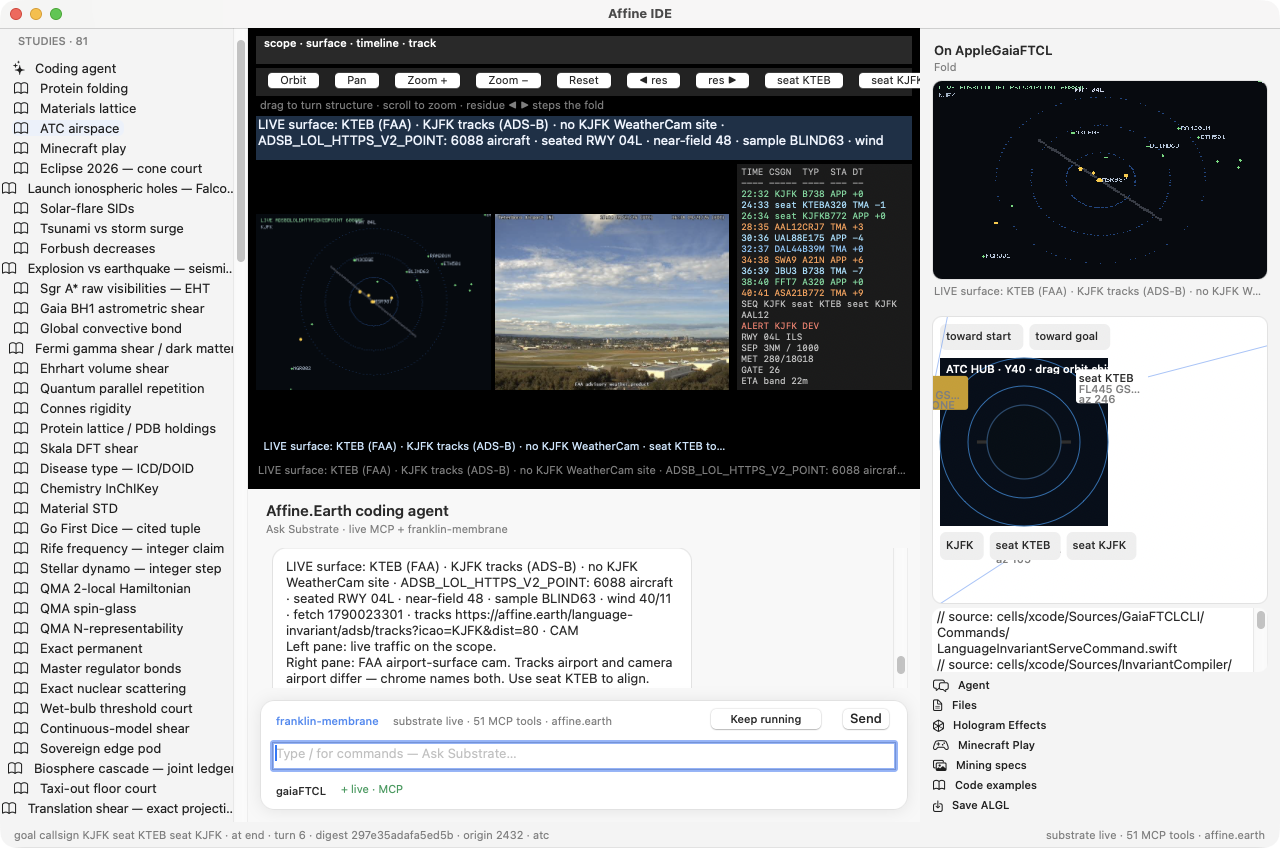Click the book icon beside Mining specs
This screenshot has width=1280, height=848.
point(939,765)
